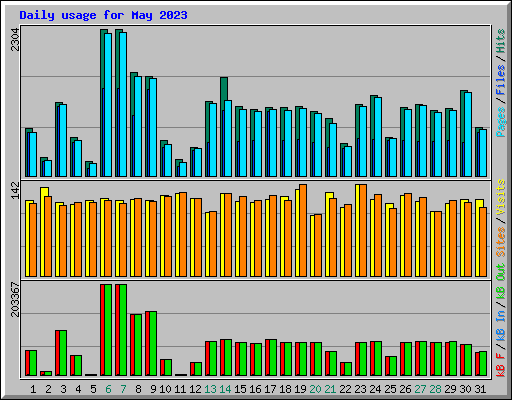The height and width of the screenshot is (400, 512).
Task: Click green weekend day label 28
Action: [x=435, y=389]
